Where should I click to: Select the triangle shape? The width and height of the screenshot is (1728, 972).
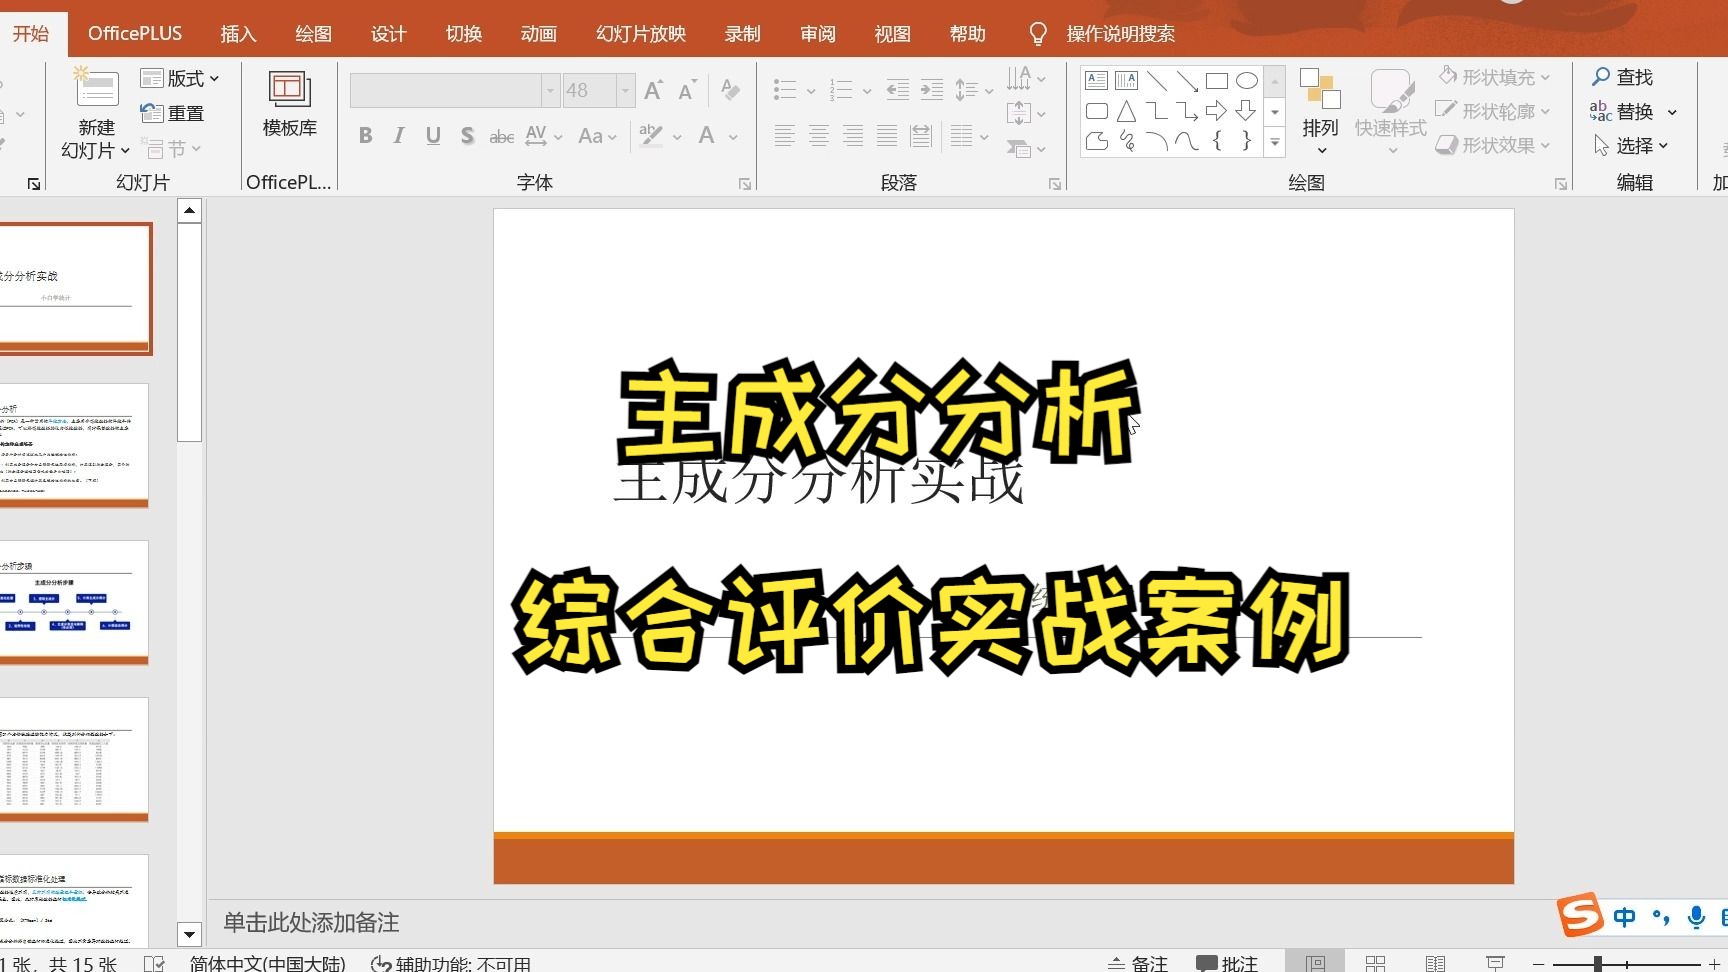point(1127,111)
